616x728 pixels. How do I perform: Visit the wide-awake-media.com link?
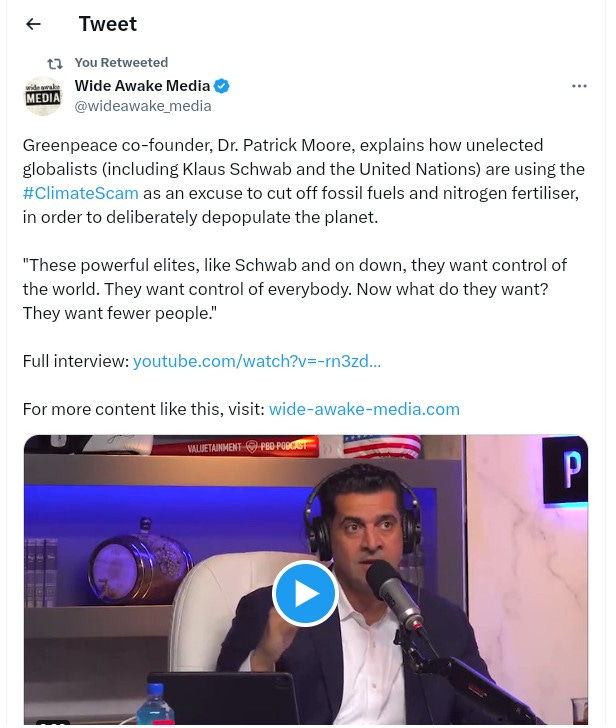(x=364, y=410)
